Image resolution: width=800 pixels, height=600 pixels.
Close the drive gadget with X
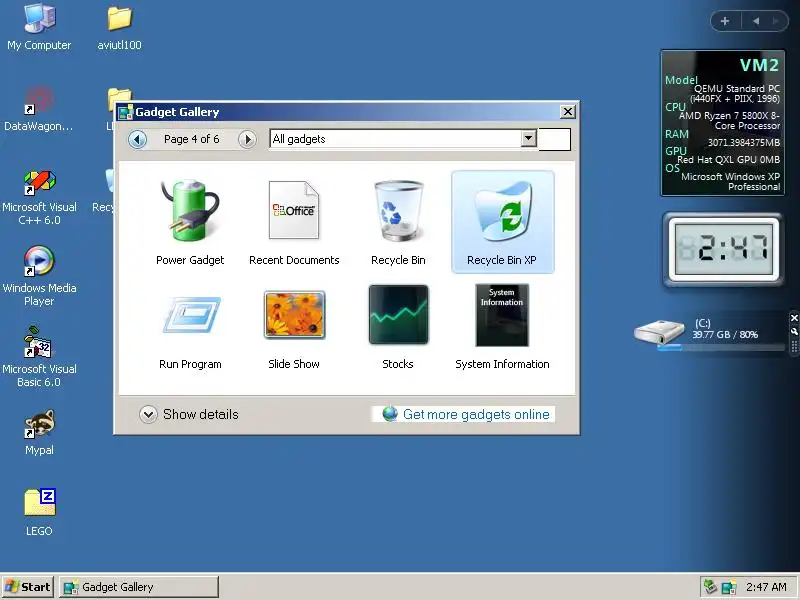point(794,318)
